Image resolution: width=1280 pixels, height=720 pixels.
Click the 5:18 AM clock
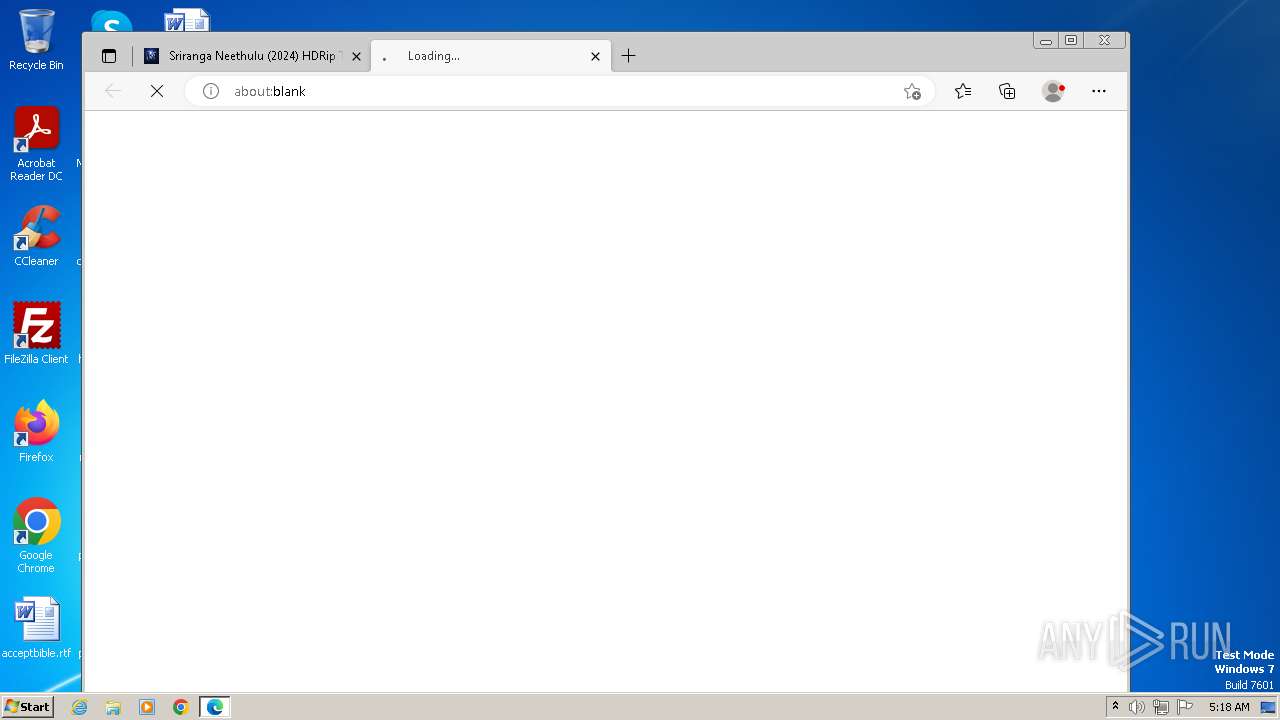(1229, 707)
